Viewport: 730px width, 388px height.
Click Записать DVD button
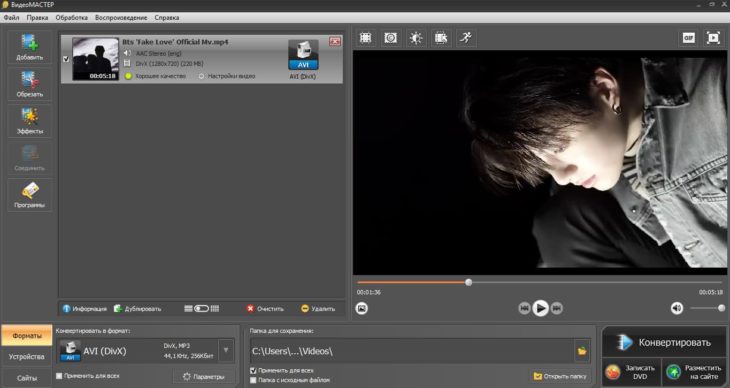point(631,372)
